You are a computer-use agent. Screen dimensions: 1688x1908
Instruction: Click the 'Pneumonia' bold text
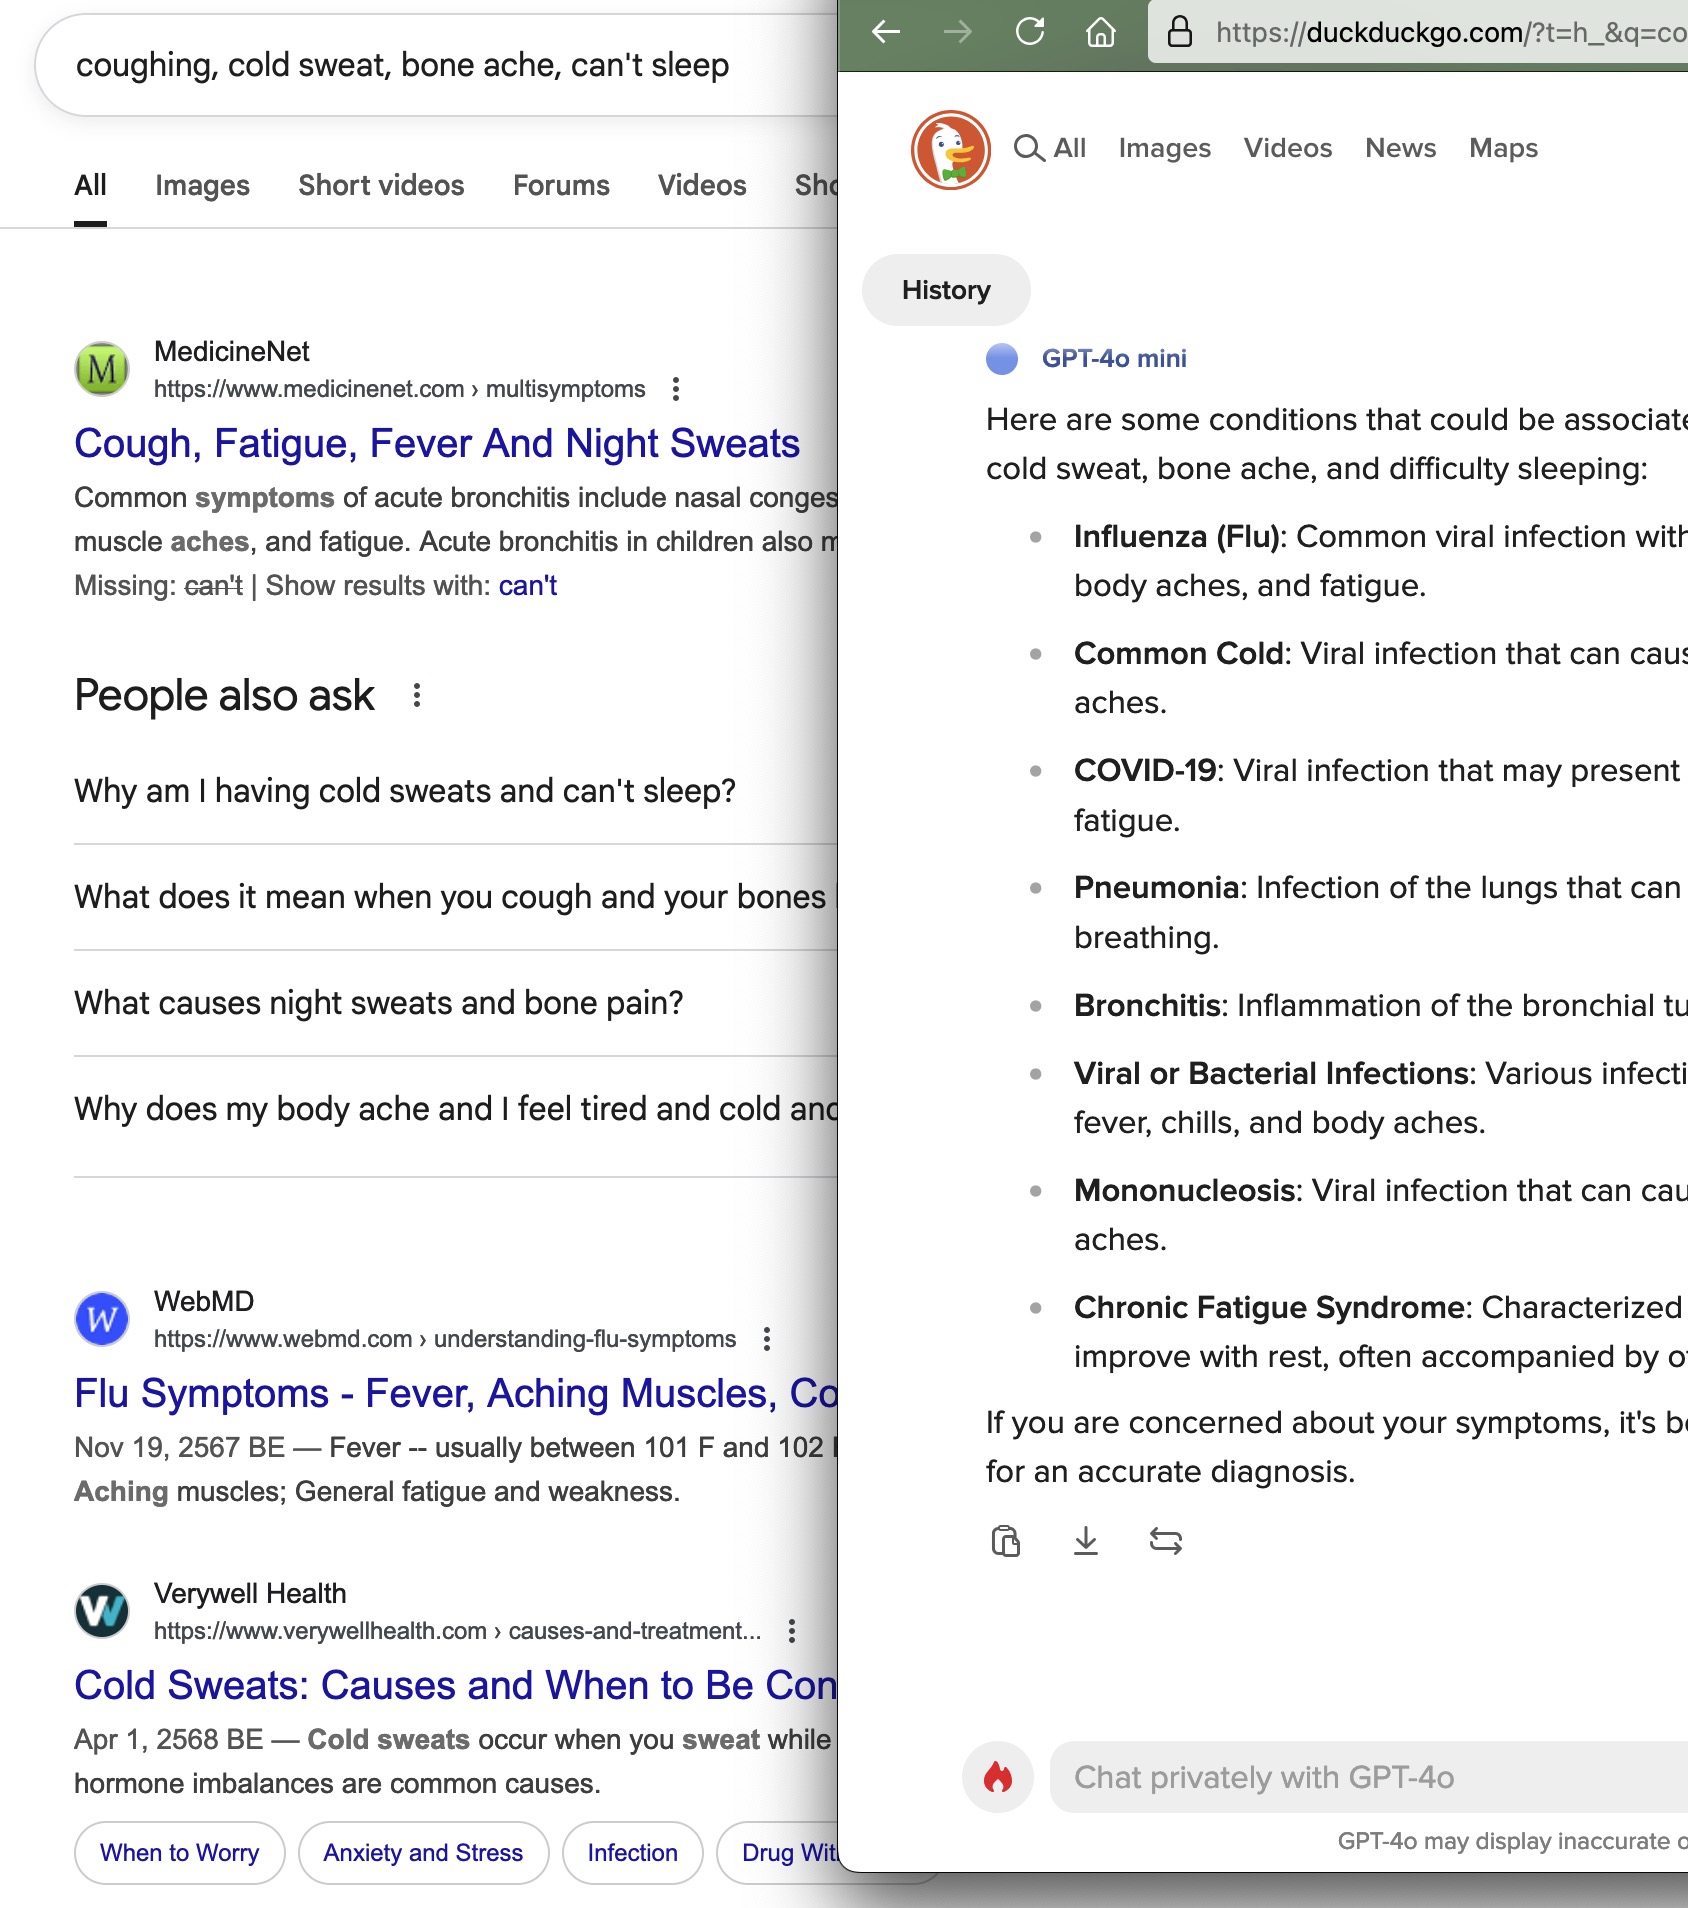(x=1156, y=888)
